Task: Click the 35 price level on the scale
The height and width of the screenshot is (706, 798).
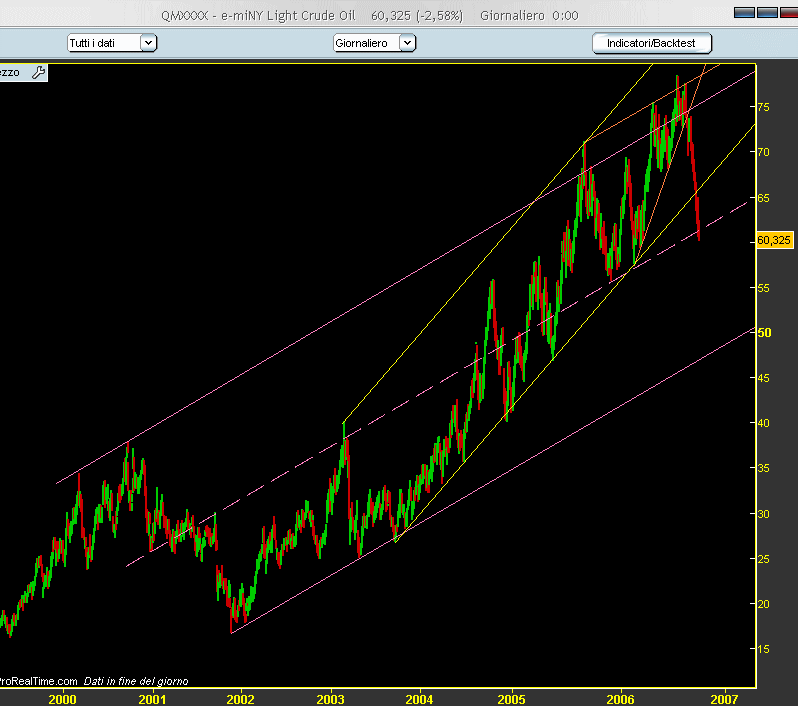Action: pyautogui.click(x=763, y=468)
